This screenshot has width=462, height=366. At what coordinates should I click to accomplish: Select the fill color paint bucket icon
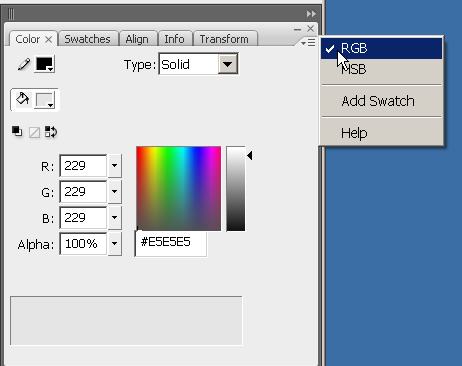point(23,99)
